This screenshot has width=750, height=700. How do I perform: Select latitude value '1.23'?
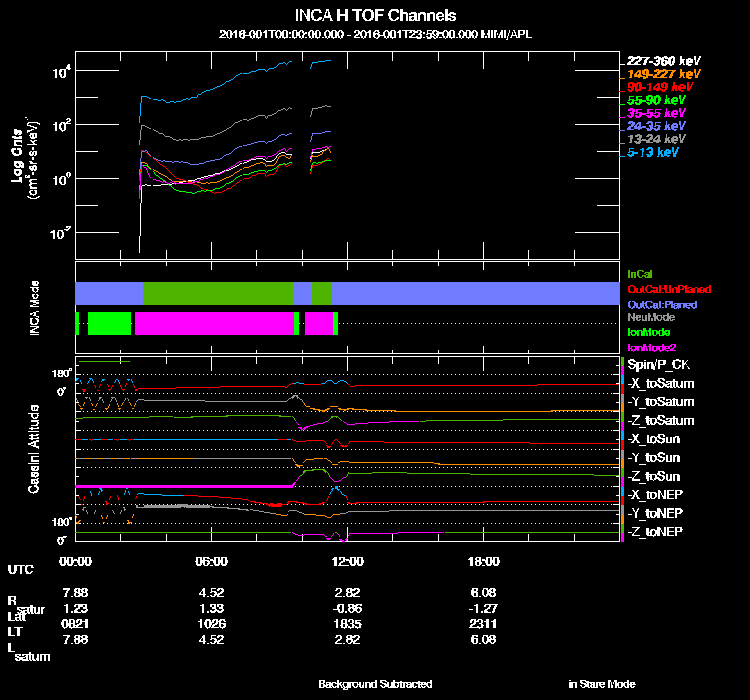pos(75,608)
